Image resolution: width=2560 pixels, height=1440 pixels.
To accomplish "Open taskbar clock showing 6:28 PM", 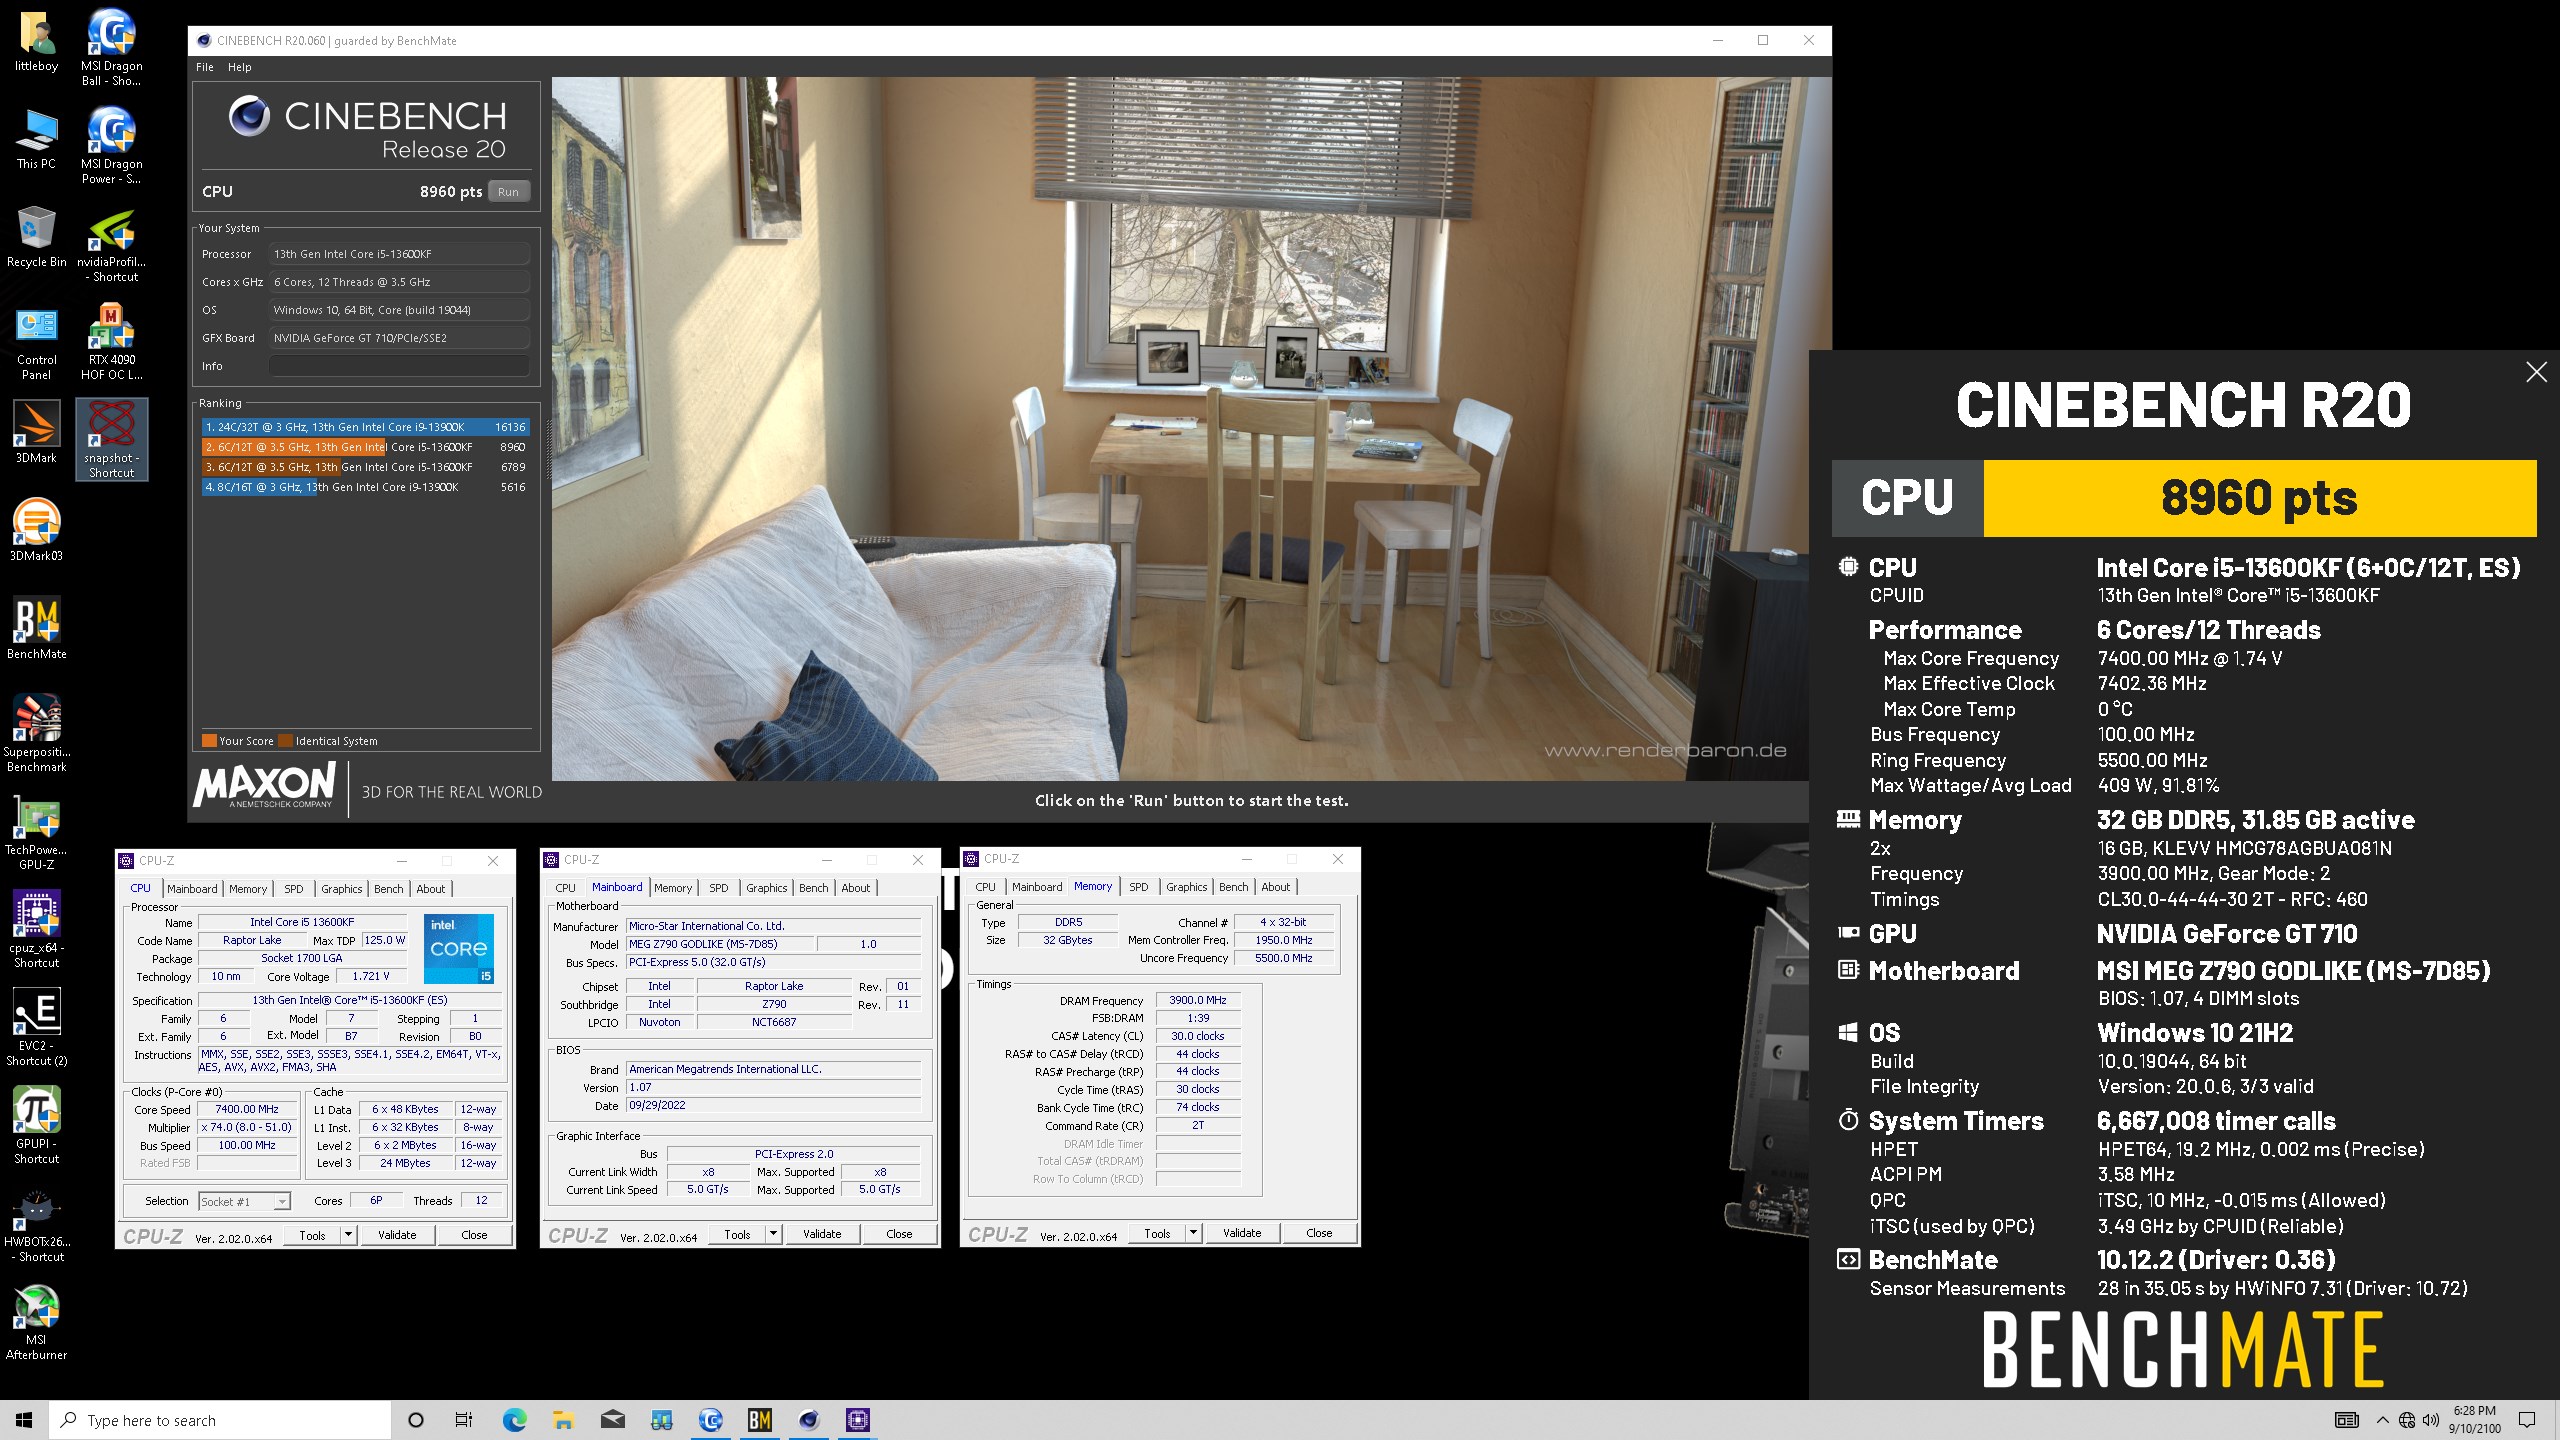I will coord(2474,1420).
